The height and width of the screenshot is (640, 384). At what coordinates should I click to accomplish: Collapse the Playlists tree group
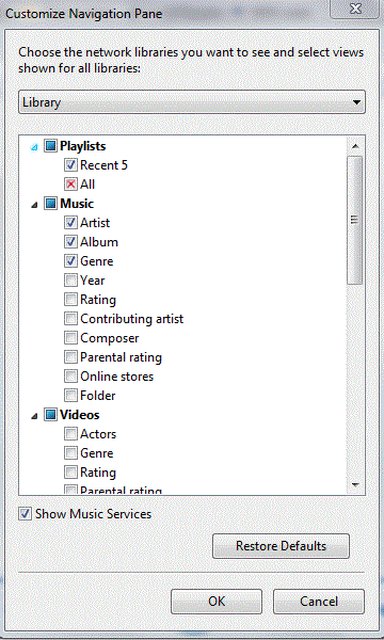[x=35, y=147]
